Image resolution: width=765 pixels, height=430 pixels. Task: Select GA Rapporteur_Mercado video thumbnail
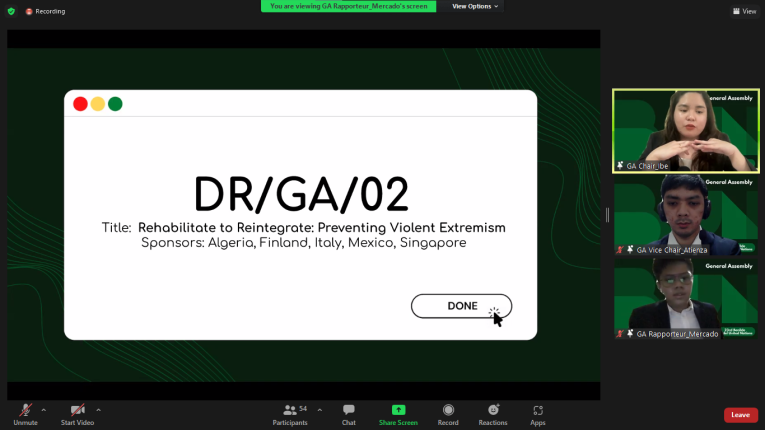coord(686,299)
